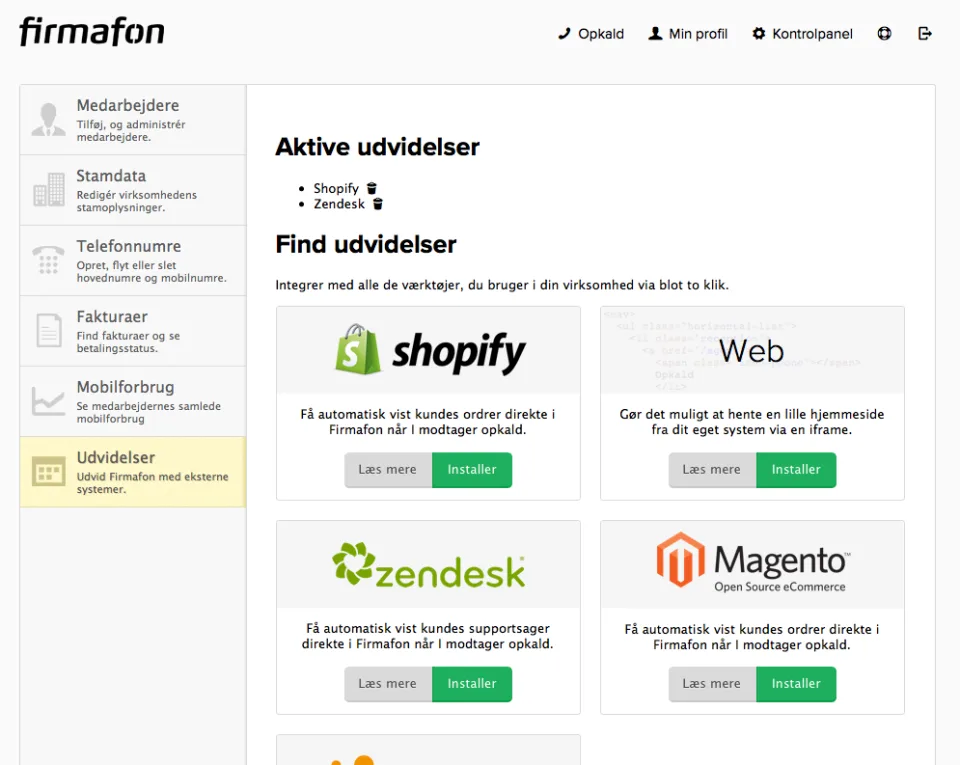The height and width of the screenshot is (765, 960).
Task: Click the Stamdata building icon
Action: click(x=48, y=190)
